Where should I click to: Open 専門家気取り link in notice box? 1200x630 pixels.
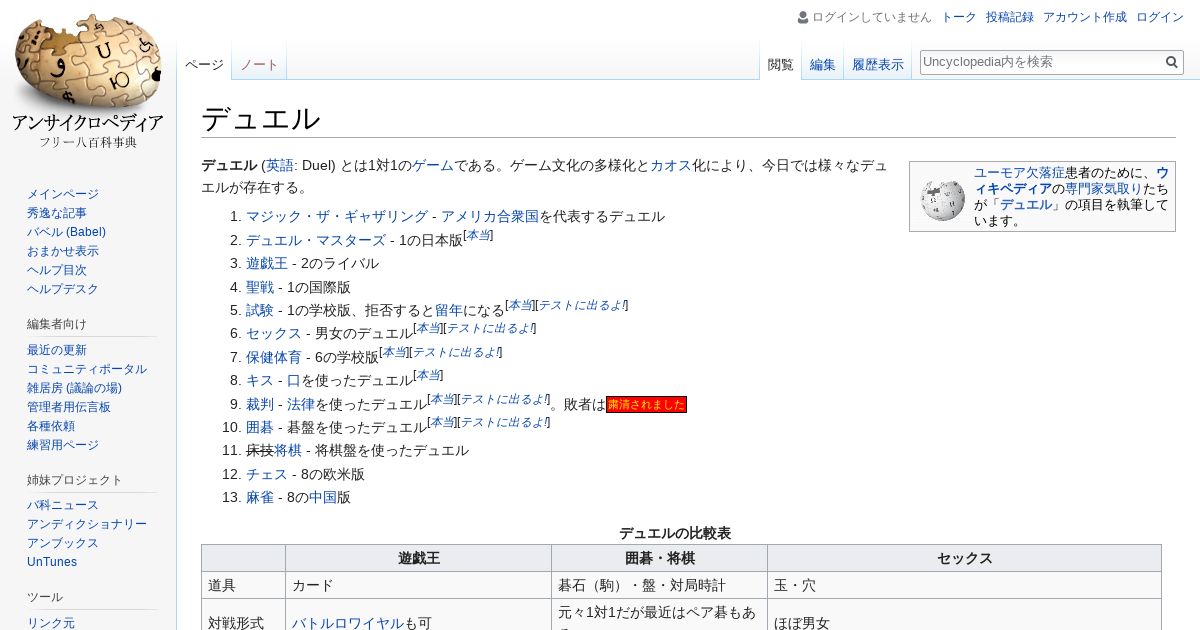[x=1104, y=188]
